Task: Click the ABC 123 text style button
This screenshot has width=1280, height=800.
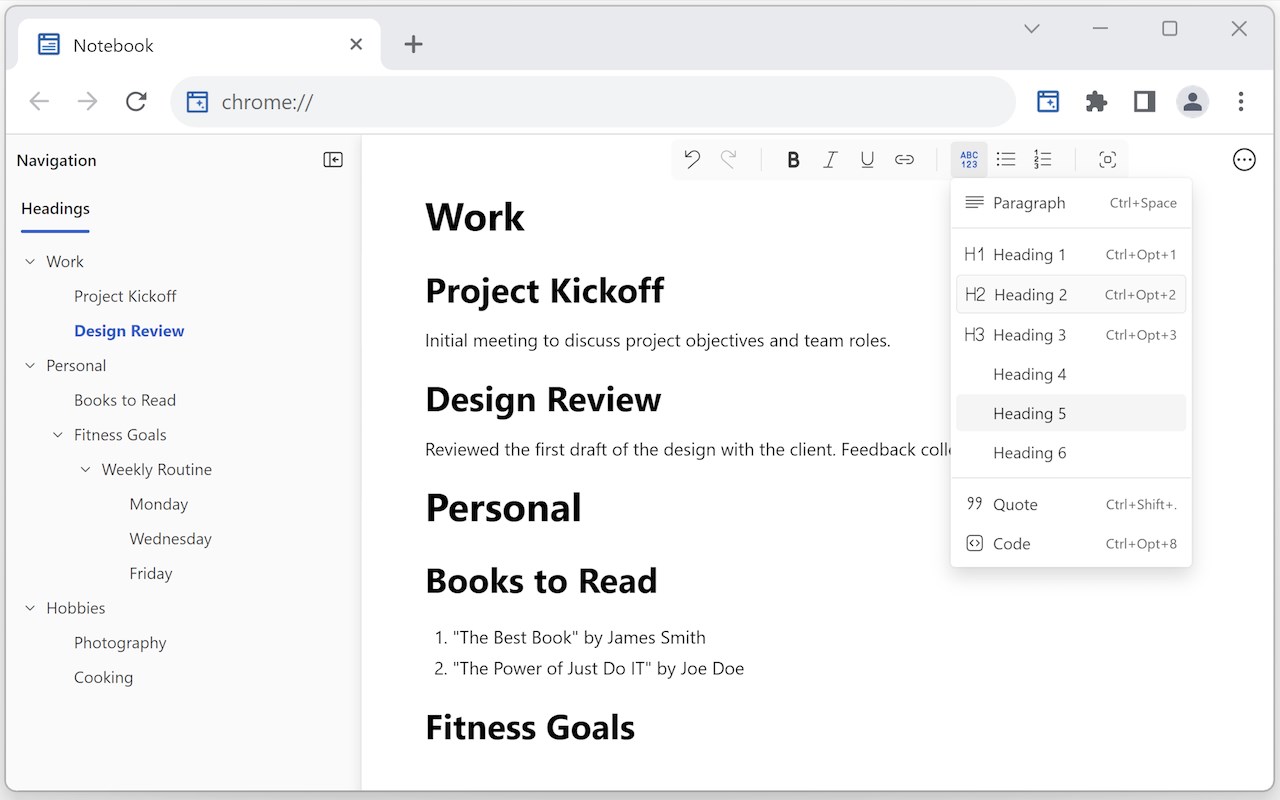Action: tap(969, 160)
